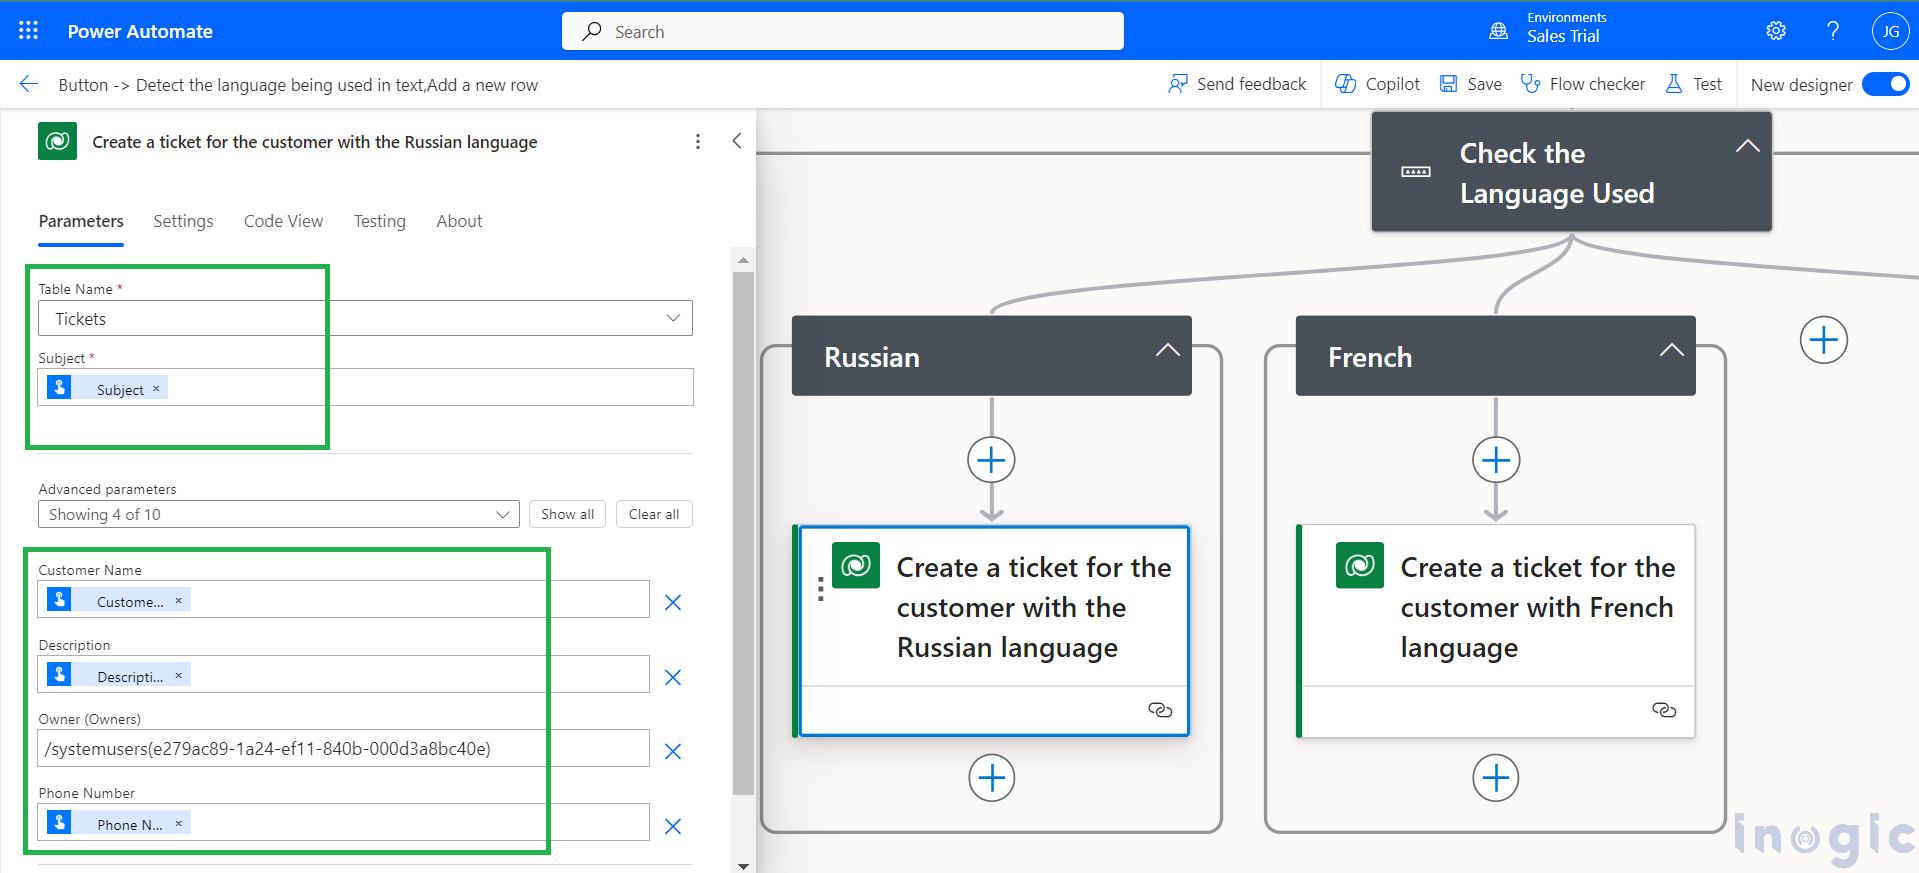Select the French language ticket action card
1919x873 pixels.
[x=1496, y=631]
